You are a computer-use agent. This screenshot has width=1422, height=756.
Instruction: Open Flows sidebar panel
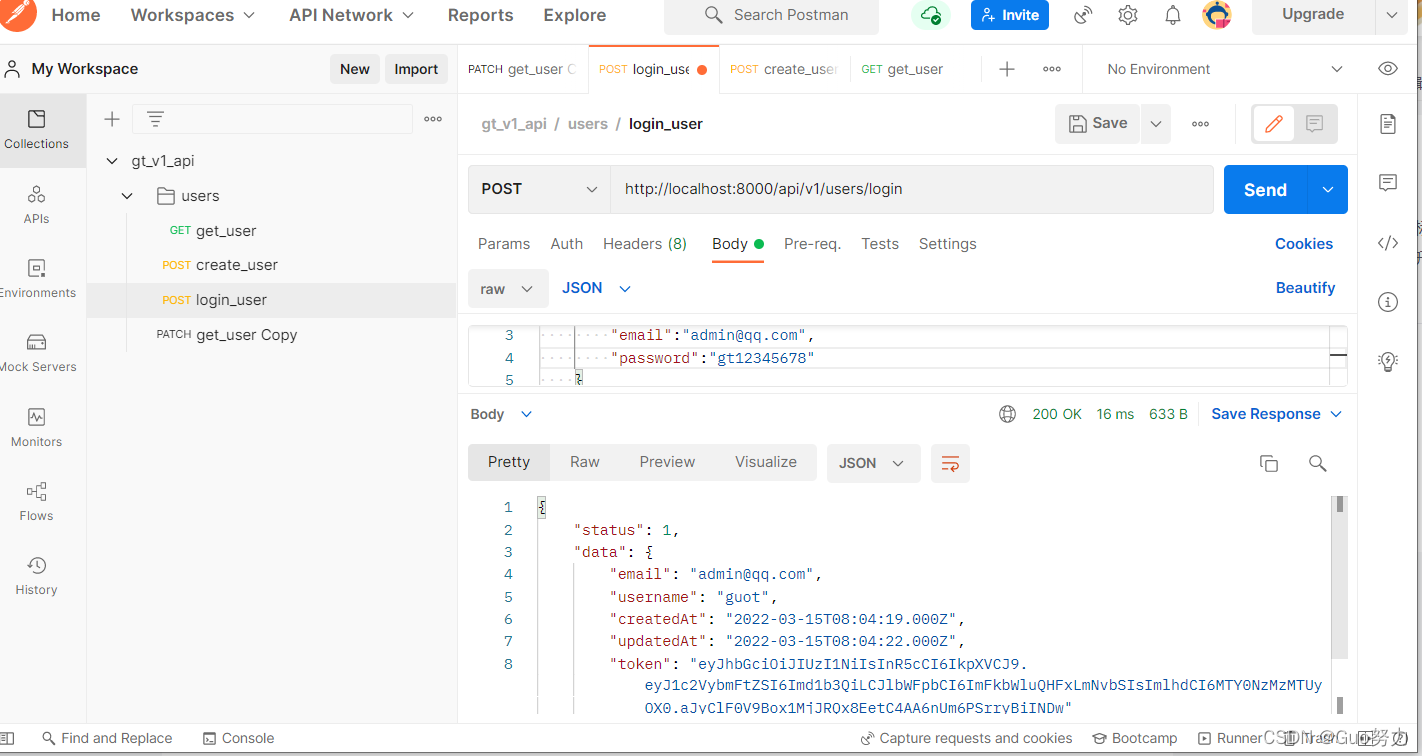pyautogui.click(x=36, y=502)
